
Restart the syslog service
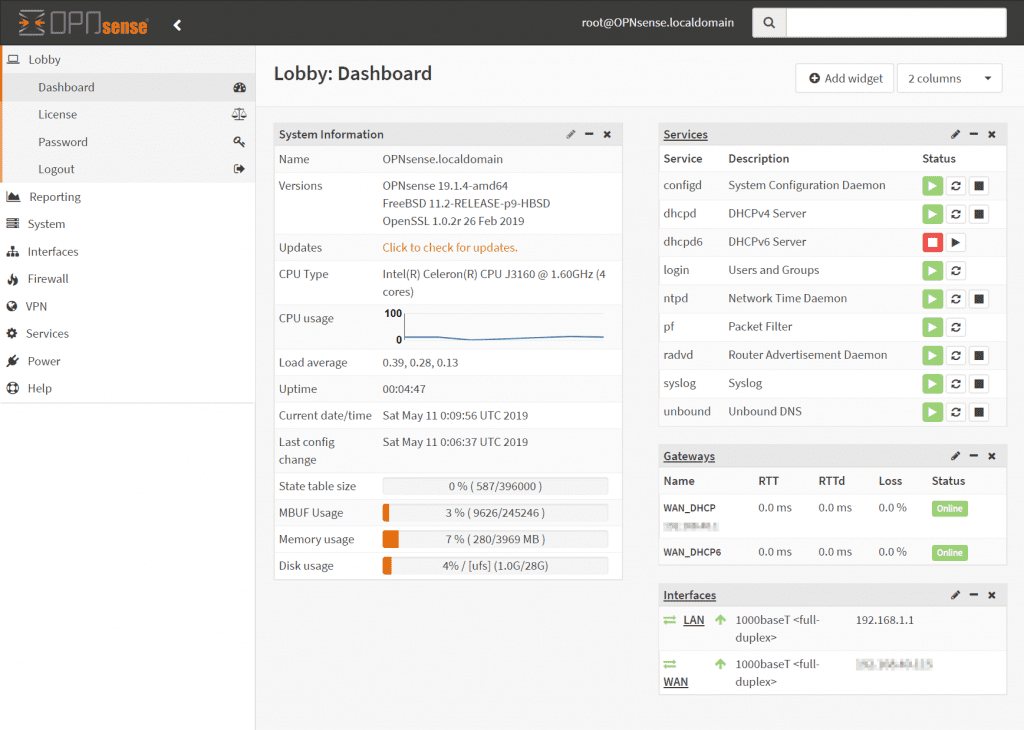[x=955, y=383]
